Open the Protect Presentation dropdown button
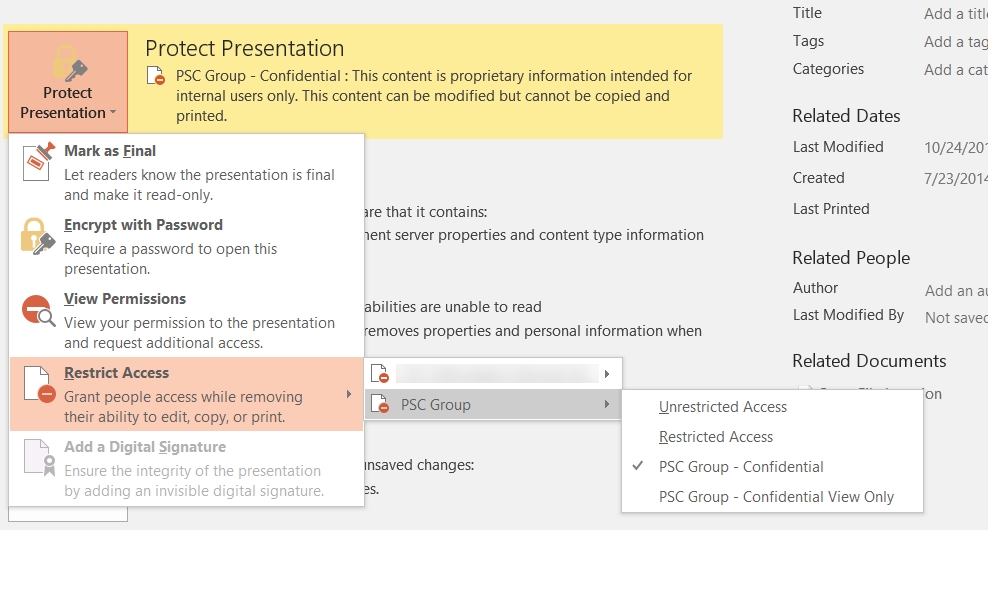 tap(68, 82)
